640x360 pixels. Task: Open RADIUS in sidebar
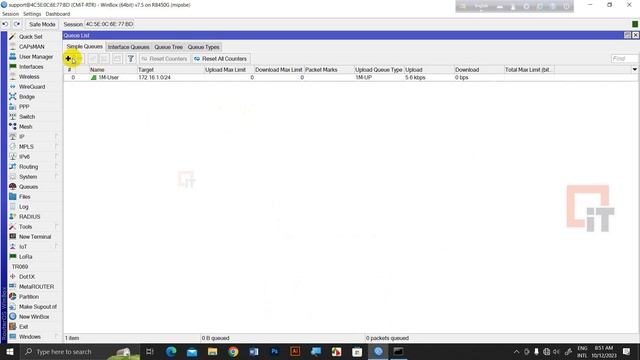pos(29,216)
